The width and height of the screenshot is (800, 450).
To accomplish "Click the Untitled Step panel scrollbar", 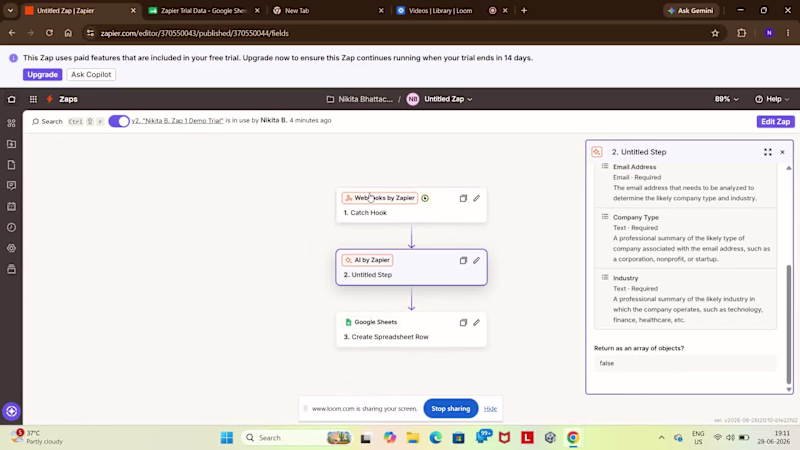I will point(789,324).
